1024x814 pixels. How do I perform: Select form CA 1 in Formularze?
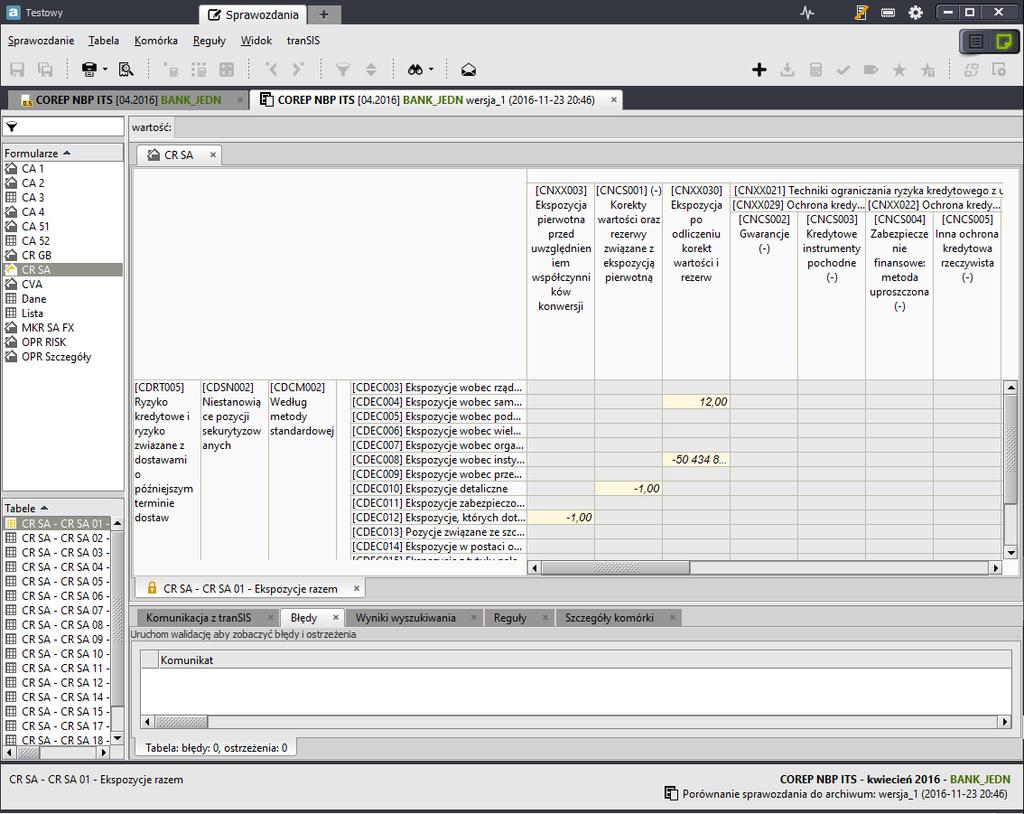click(x=33, y=169)
